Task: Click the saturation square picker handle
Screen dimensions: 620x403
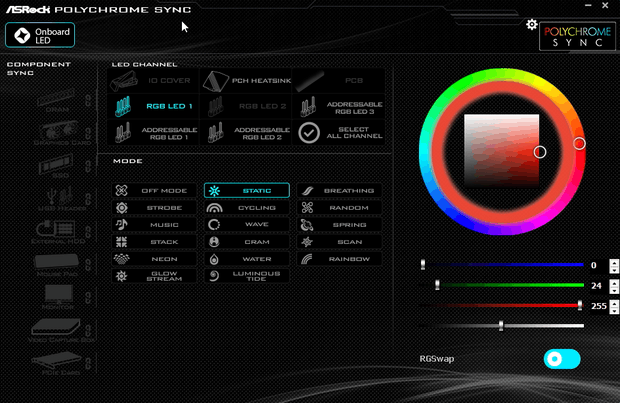Action: click(540, 152)
